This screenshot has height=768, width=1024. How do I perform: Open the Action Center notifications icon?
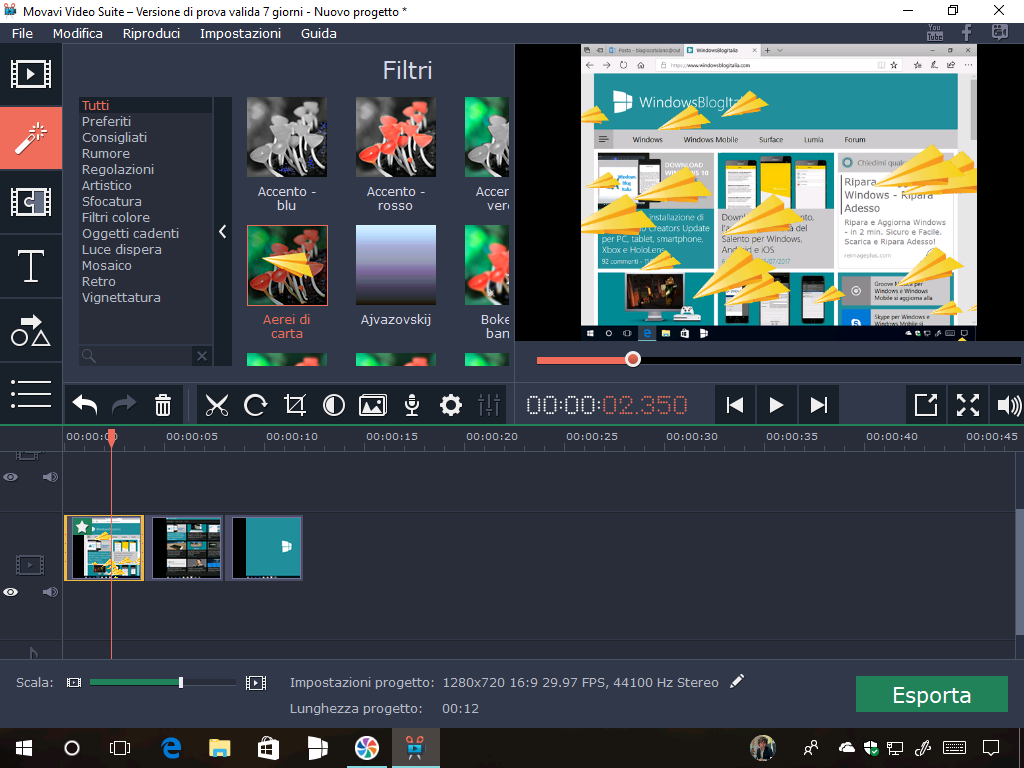point(991,748)
